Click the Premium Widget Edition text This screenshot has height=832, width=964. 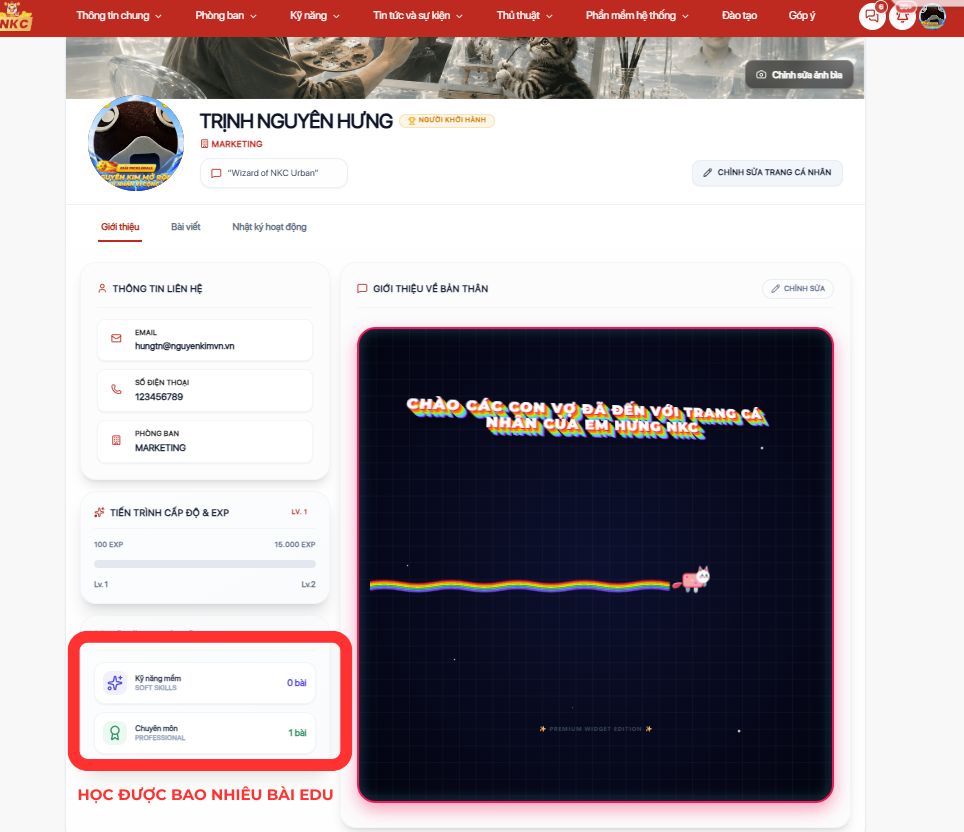[x=595, y=729]
